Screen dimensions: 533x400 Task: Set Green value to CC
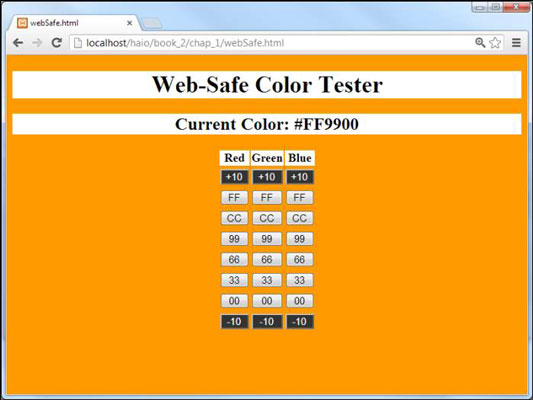point(267,218)
